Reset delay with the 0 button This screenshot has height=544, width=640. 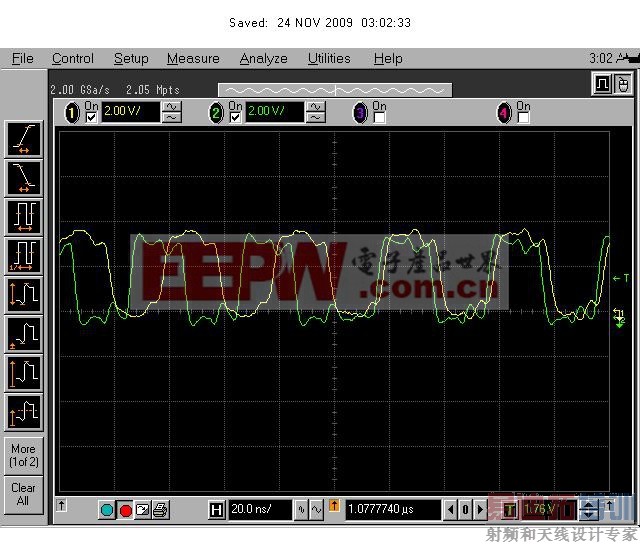click(x=465, y=510)
